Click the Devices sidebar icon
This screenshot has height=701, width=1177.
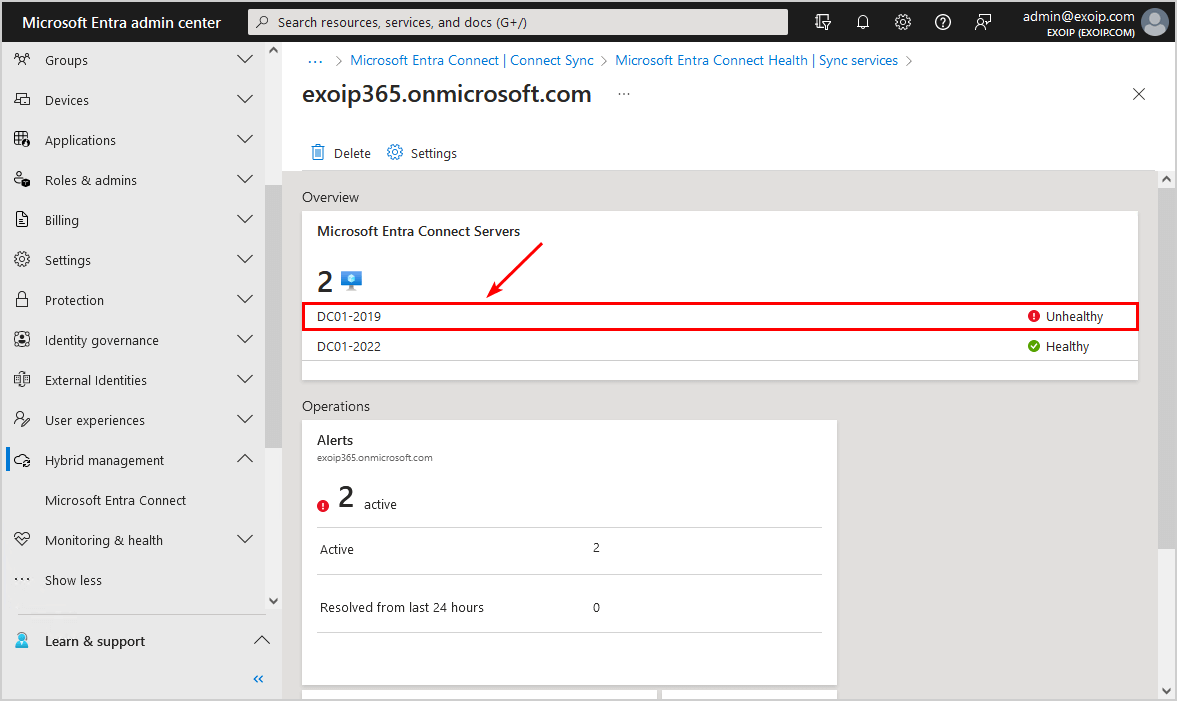pyautogui.click(x=22, y=99)
